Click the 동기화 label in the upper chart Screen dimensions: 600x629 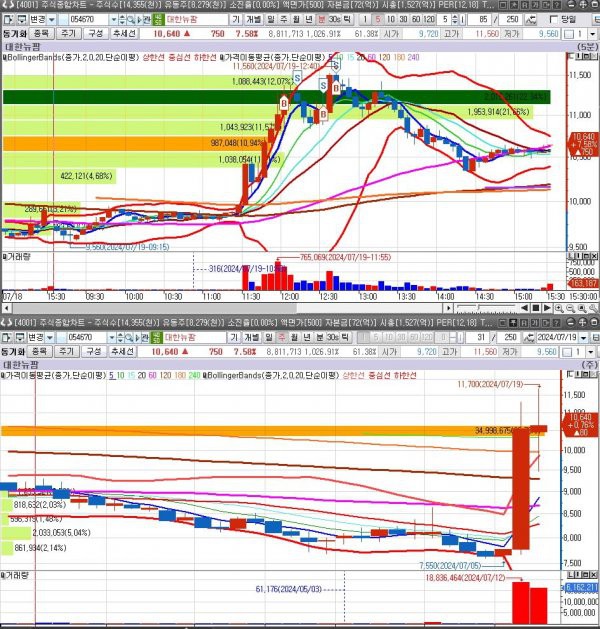click(x=15, y=34)
